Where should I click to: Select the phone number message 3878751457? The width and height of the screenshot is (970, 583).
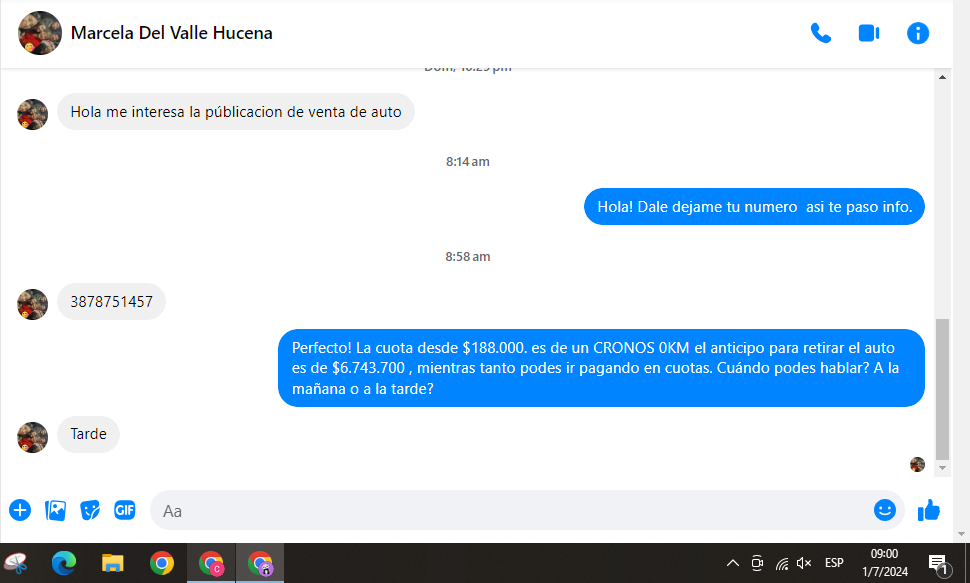111,301
